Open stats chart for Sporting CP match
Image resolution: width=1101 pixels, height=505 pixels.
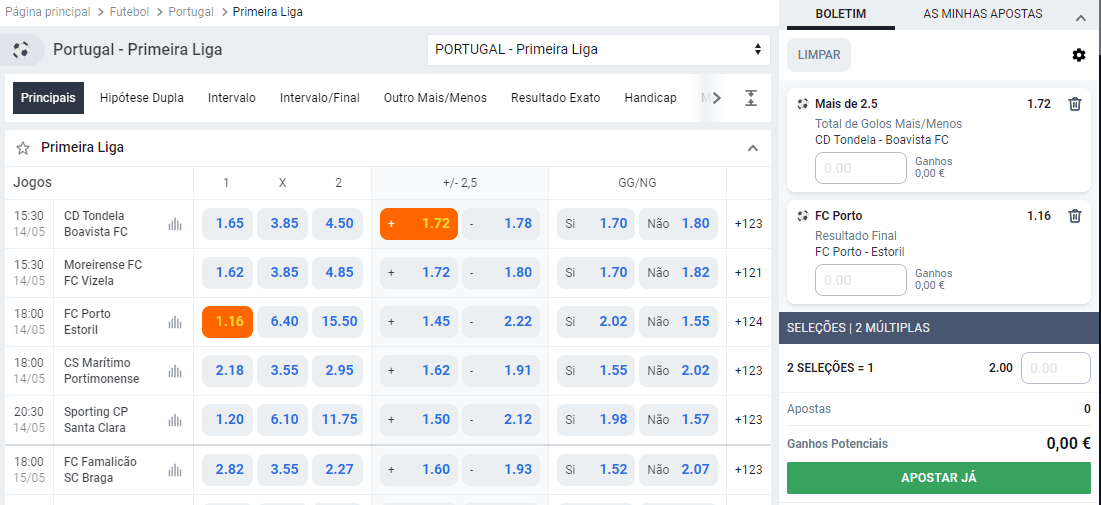176,420
